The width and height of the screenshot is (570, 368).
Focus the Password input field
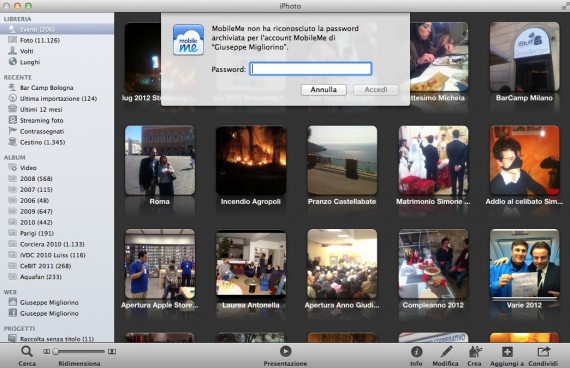coord(311,69)
